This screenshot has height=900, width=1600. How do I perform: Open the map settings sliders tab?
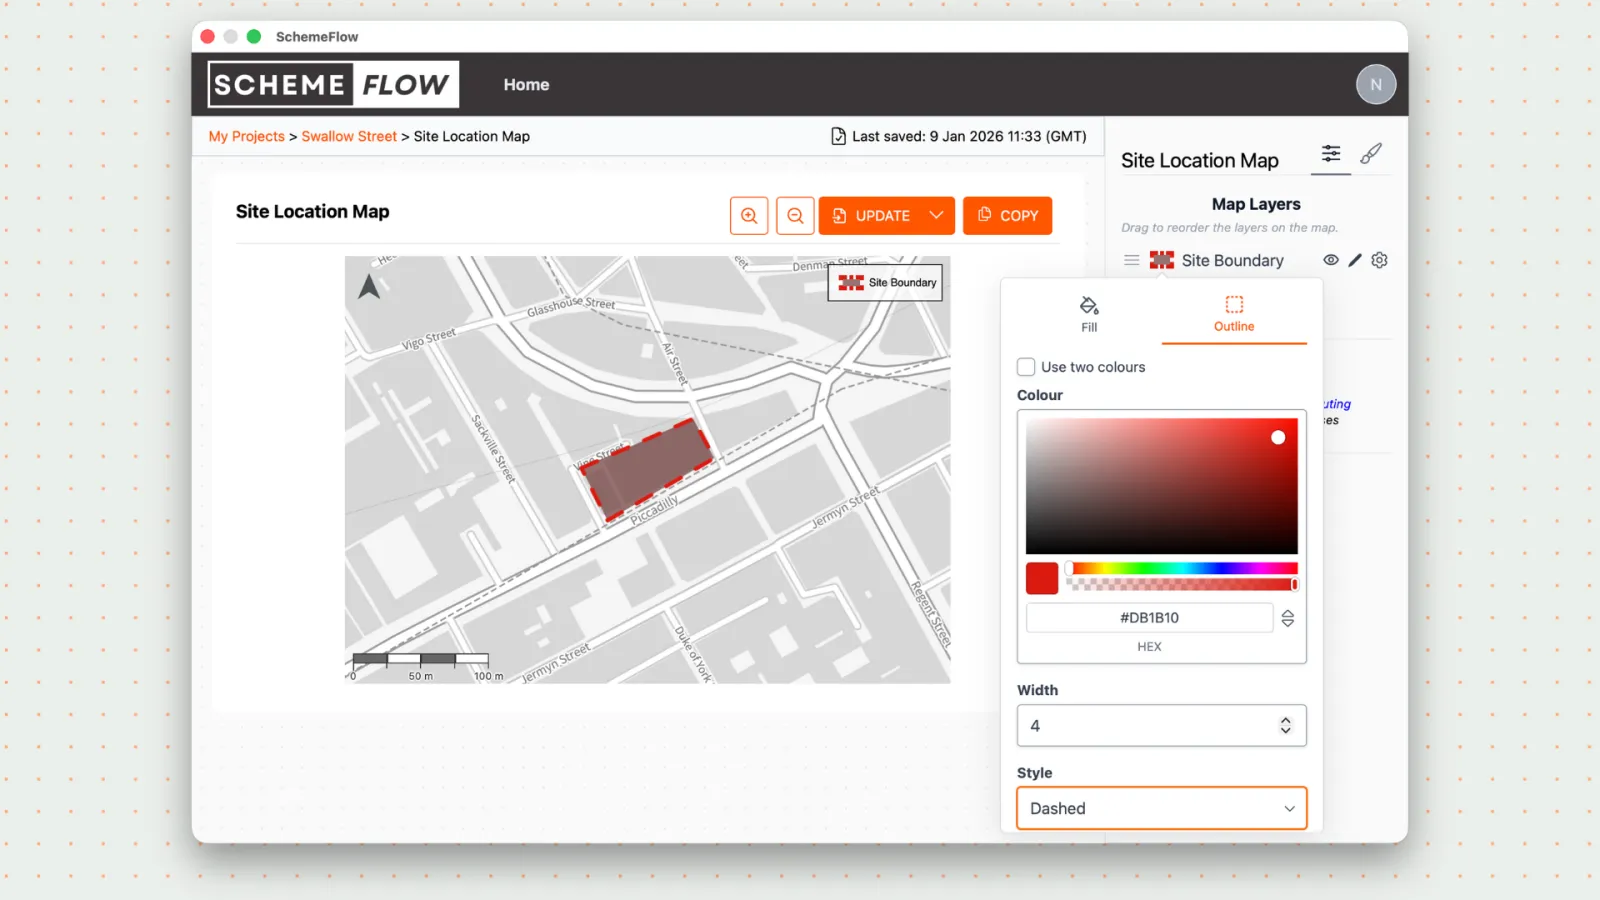(x=1331, y=154)
